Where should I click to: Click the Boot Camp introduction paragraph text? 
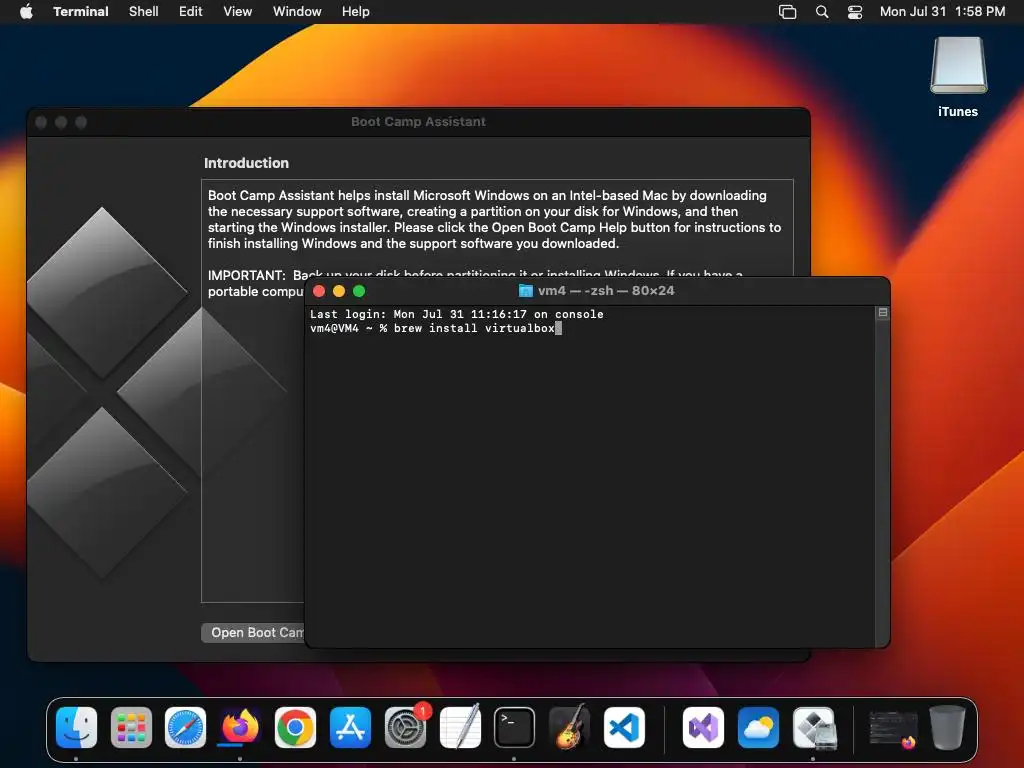[494, 219]
